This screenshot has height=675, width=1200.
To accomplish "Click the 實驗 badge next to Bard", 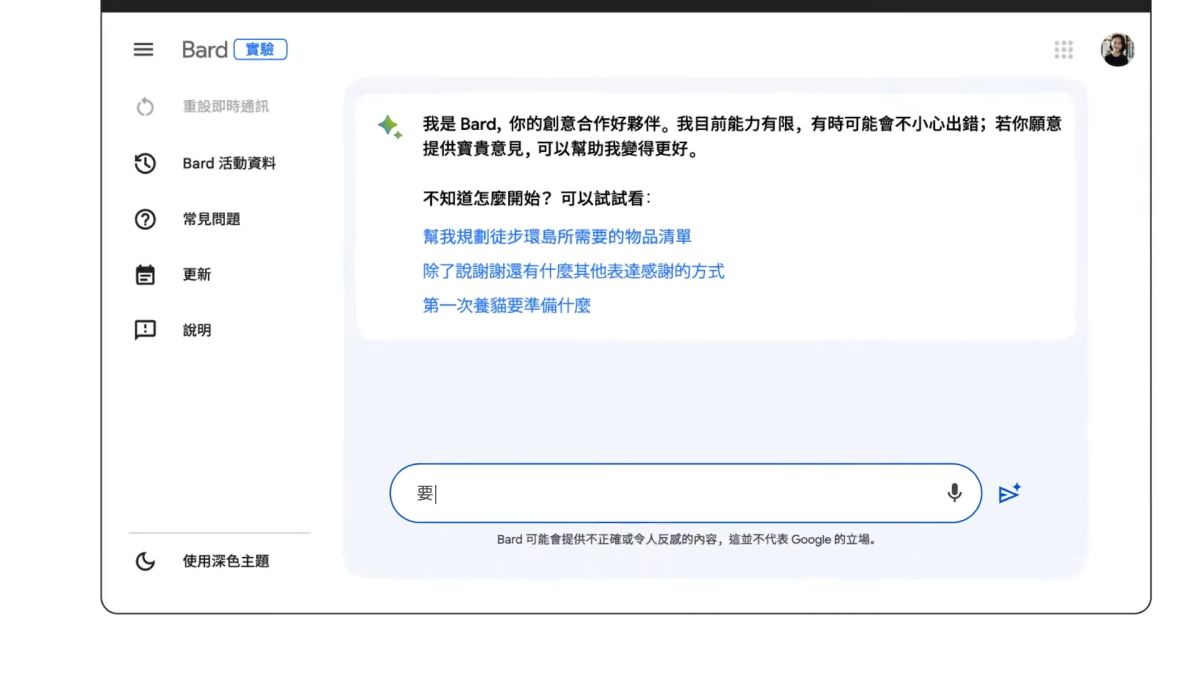I will pyautogui.click(x=260, y=49).
